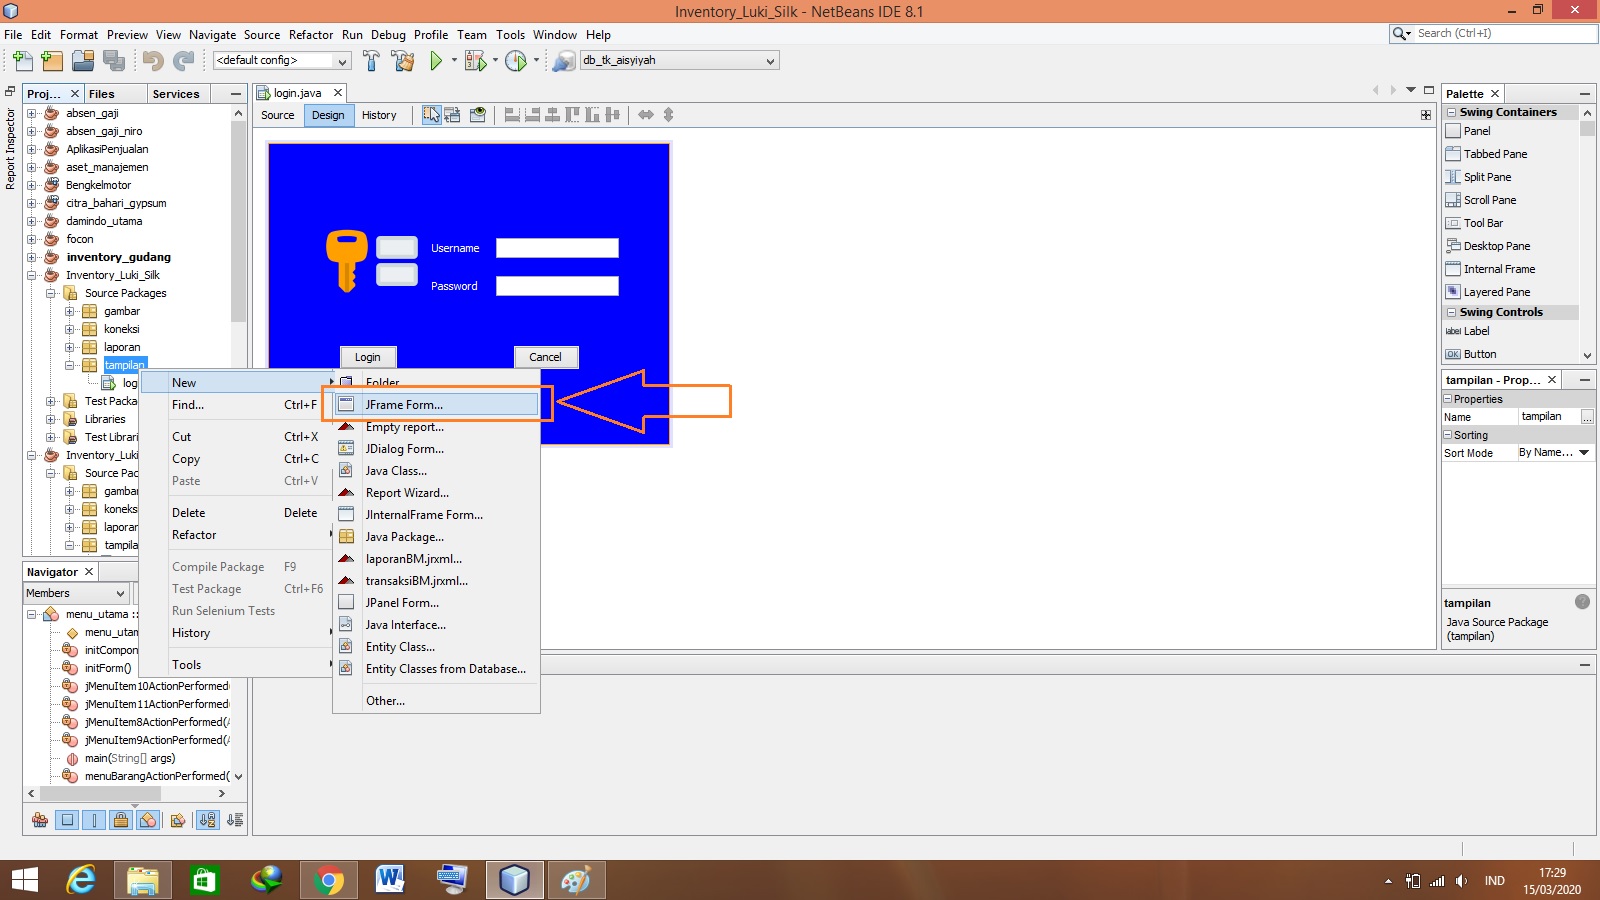Screen dimensions: 1600x900
Task: Expand the koneksi package node
Action: click(68, 329)
